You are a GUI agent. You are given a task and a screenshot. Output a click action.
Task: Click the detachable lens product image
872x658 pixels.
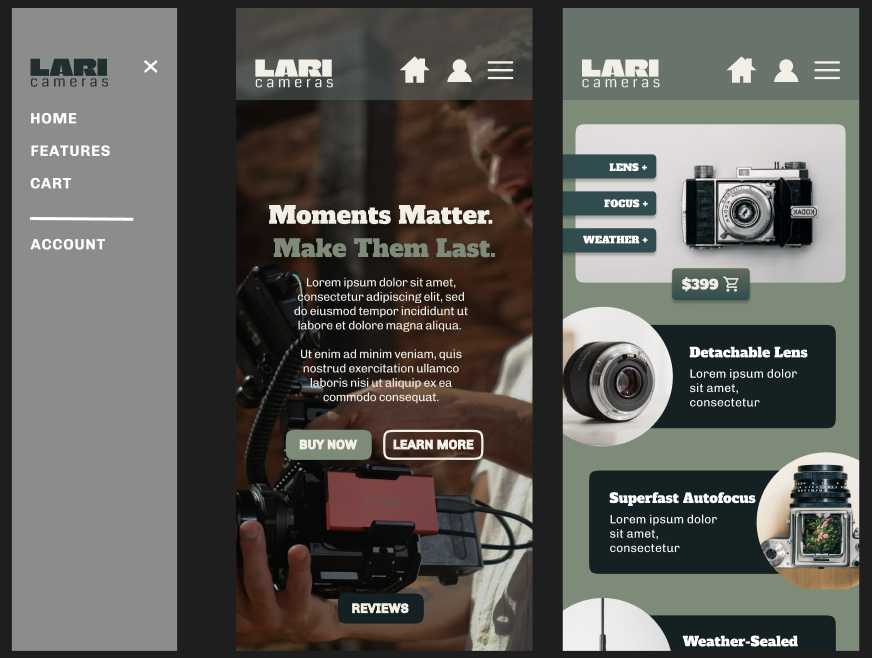coord(612,377)
